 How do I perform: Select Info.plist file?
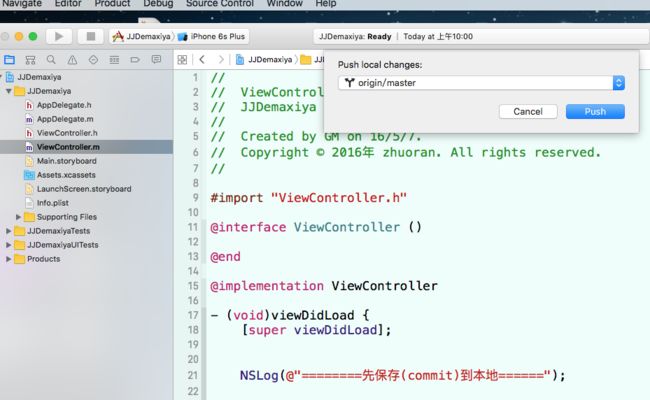52,203
